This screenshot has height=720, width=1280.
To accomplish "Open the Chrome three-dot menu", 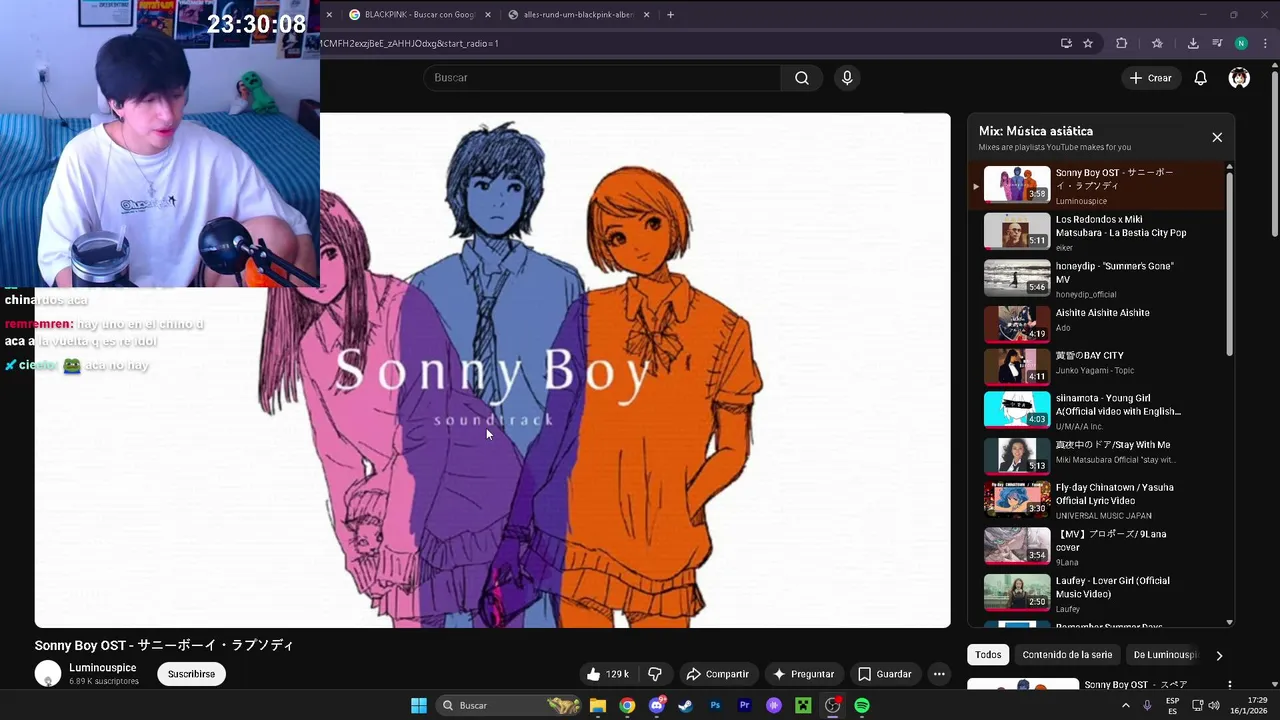I will coord(1265,43).
